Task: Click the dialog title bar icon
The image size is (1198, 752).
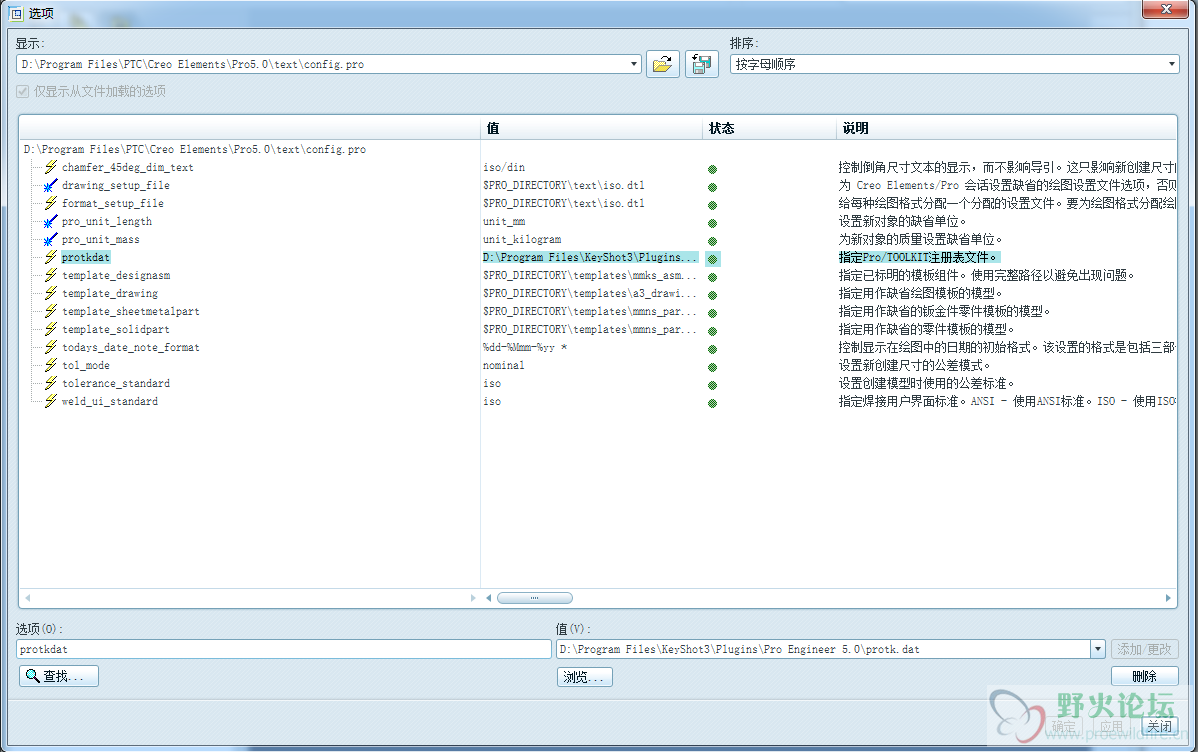Action: tap(16, 14)
